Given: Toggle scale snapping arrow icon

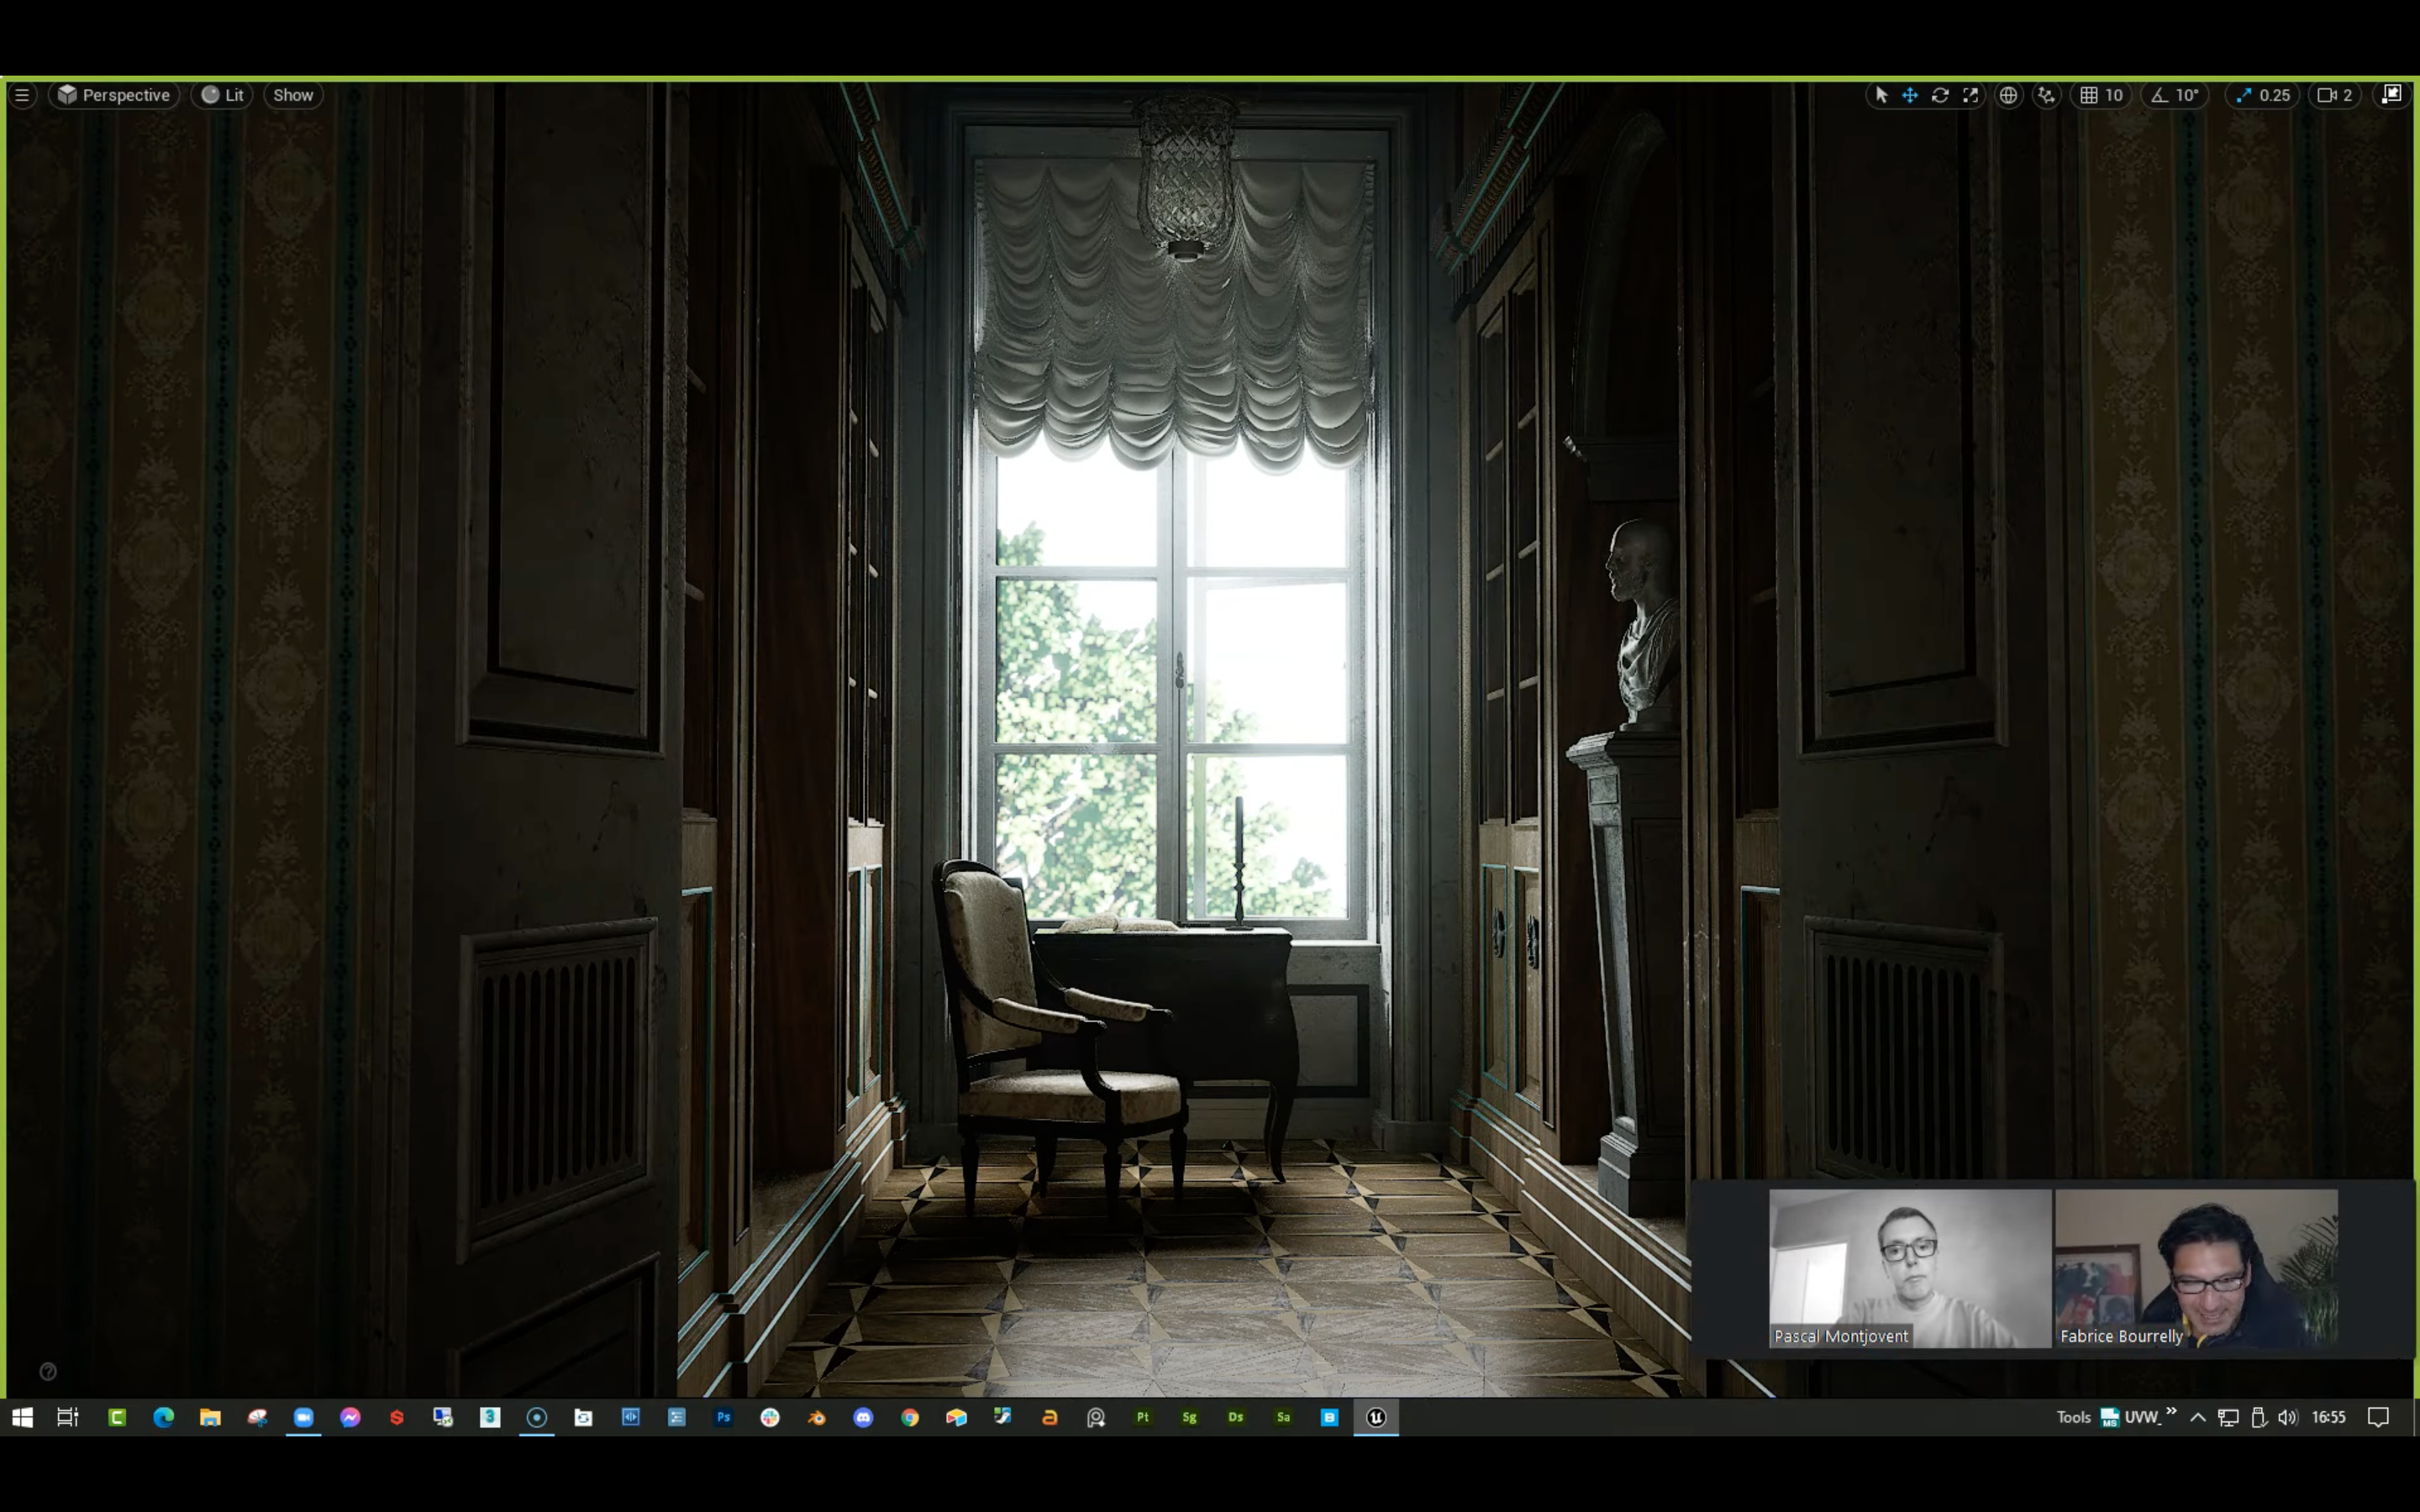Looking at the screenshot, I should (x=2243, y=95).
